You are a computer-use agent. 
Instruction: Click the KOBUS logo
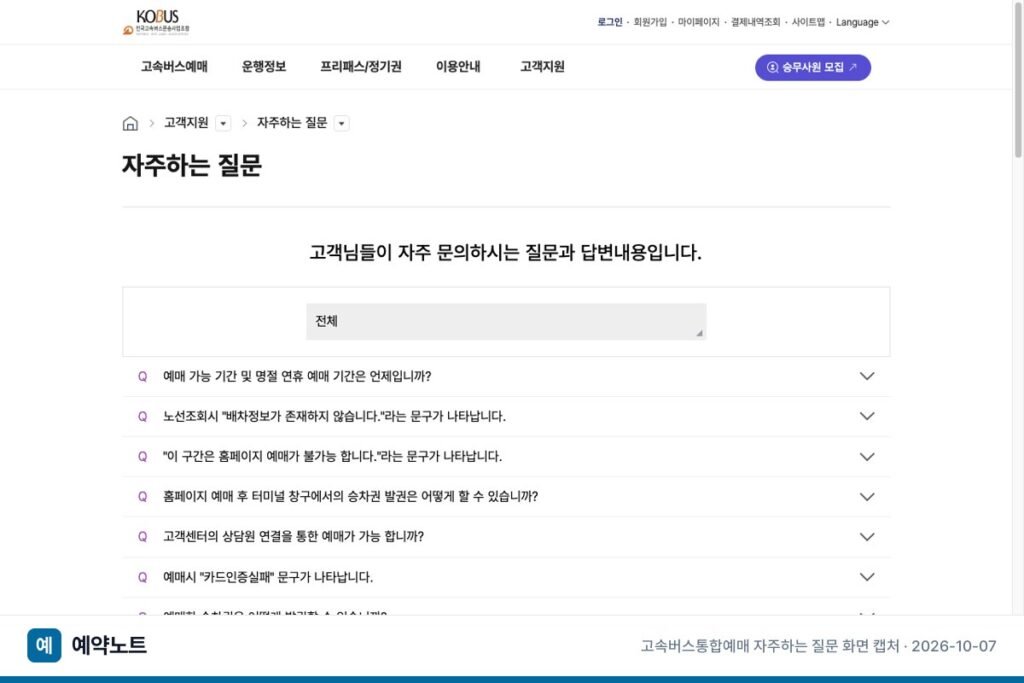156,22
